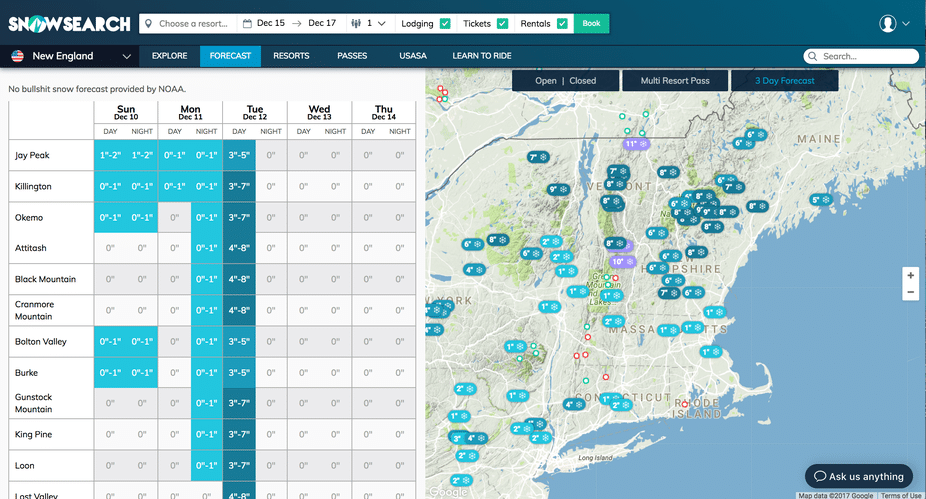The image size is (926, 499).
Task: Click the Thu Dec 14 column header
Action: (x=384, y=112)
